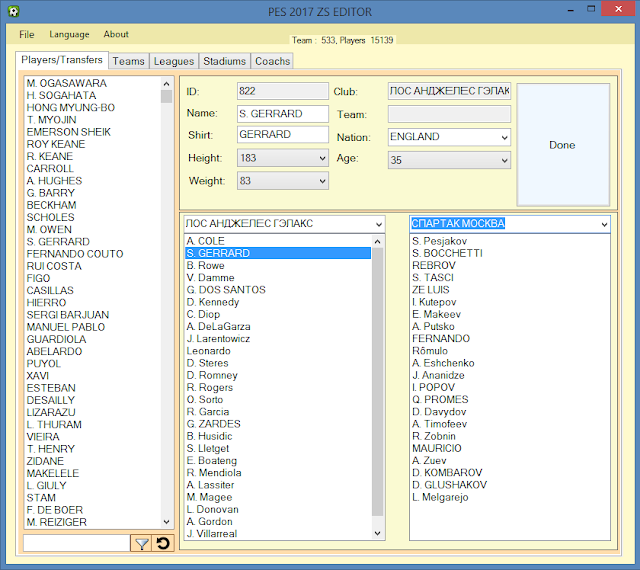Select D. GLUSHAKOV in the Spartak squad
This screenshot has width=640, height=570.
(449, 485)
